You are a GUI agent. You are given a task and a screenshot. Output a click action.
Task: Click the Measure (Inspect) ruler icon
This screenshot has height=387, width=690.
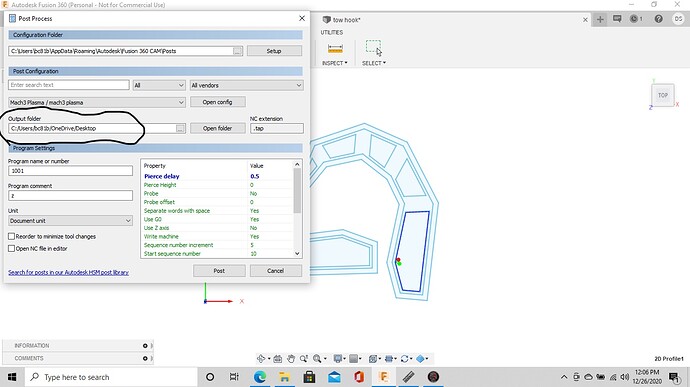click(335, 48)
